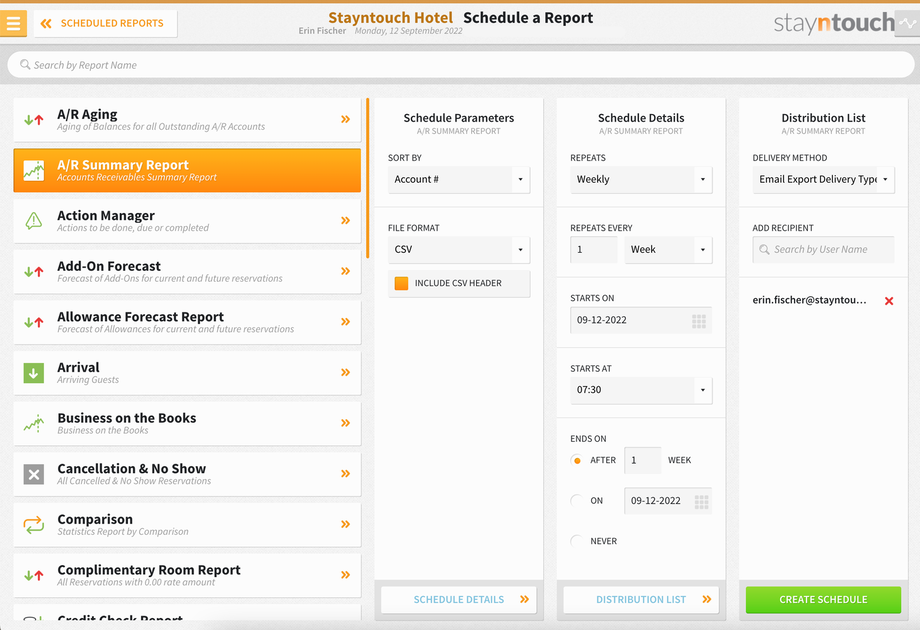Go back to Scheduled Reports

pyautogui.click(x=105, y=23)
